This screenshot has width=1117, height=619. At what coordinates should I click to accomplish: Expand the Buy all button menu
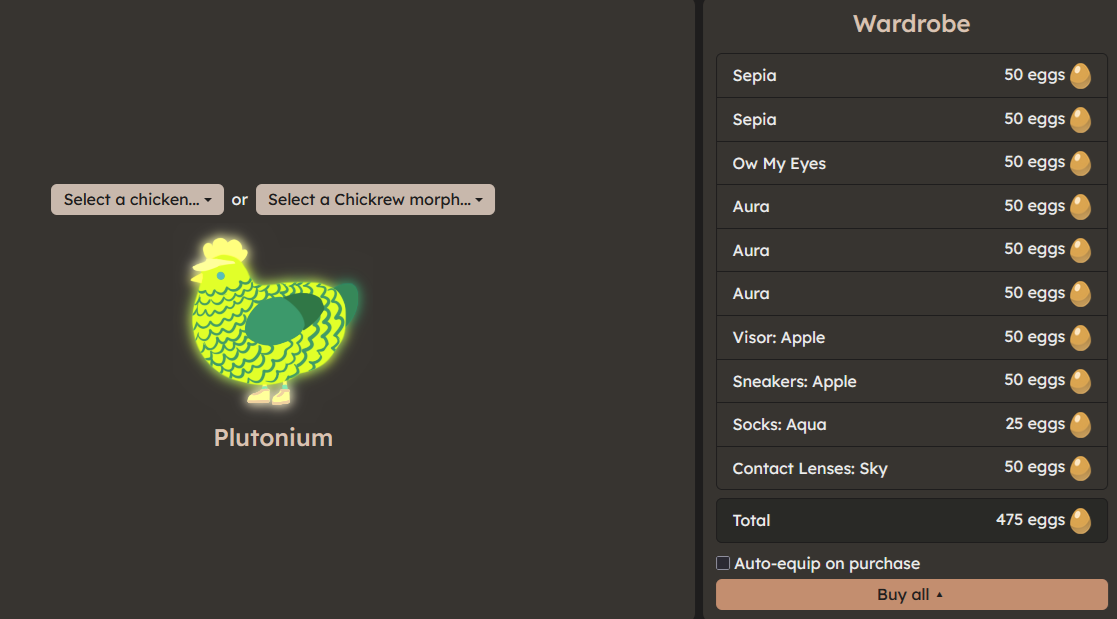point(911,595)
